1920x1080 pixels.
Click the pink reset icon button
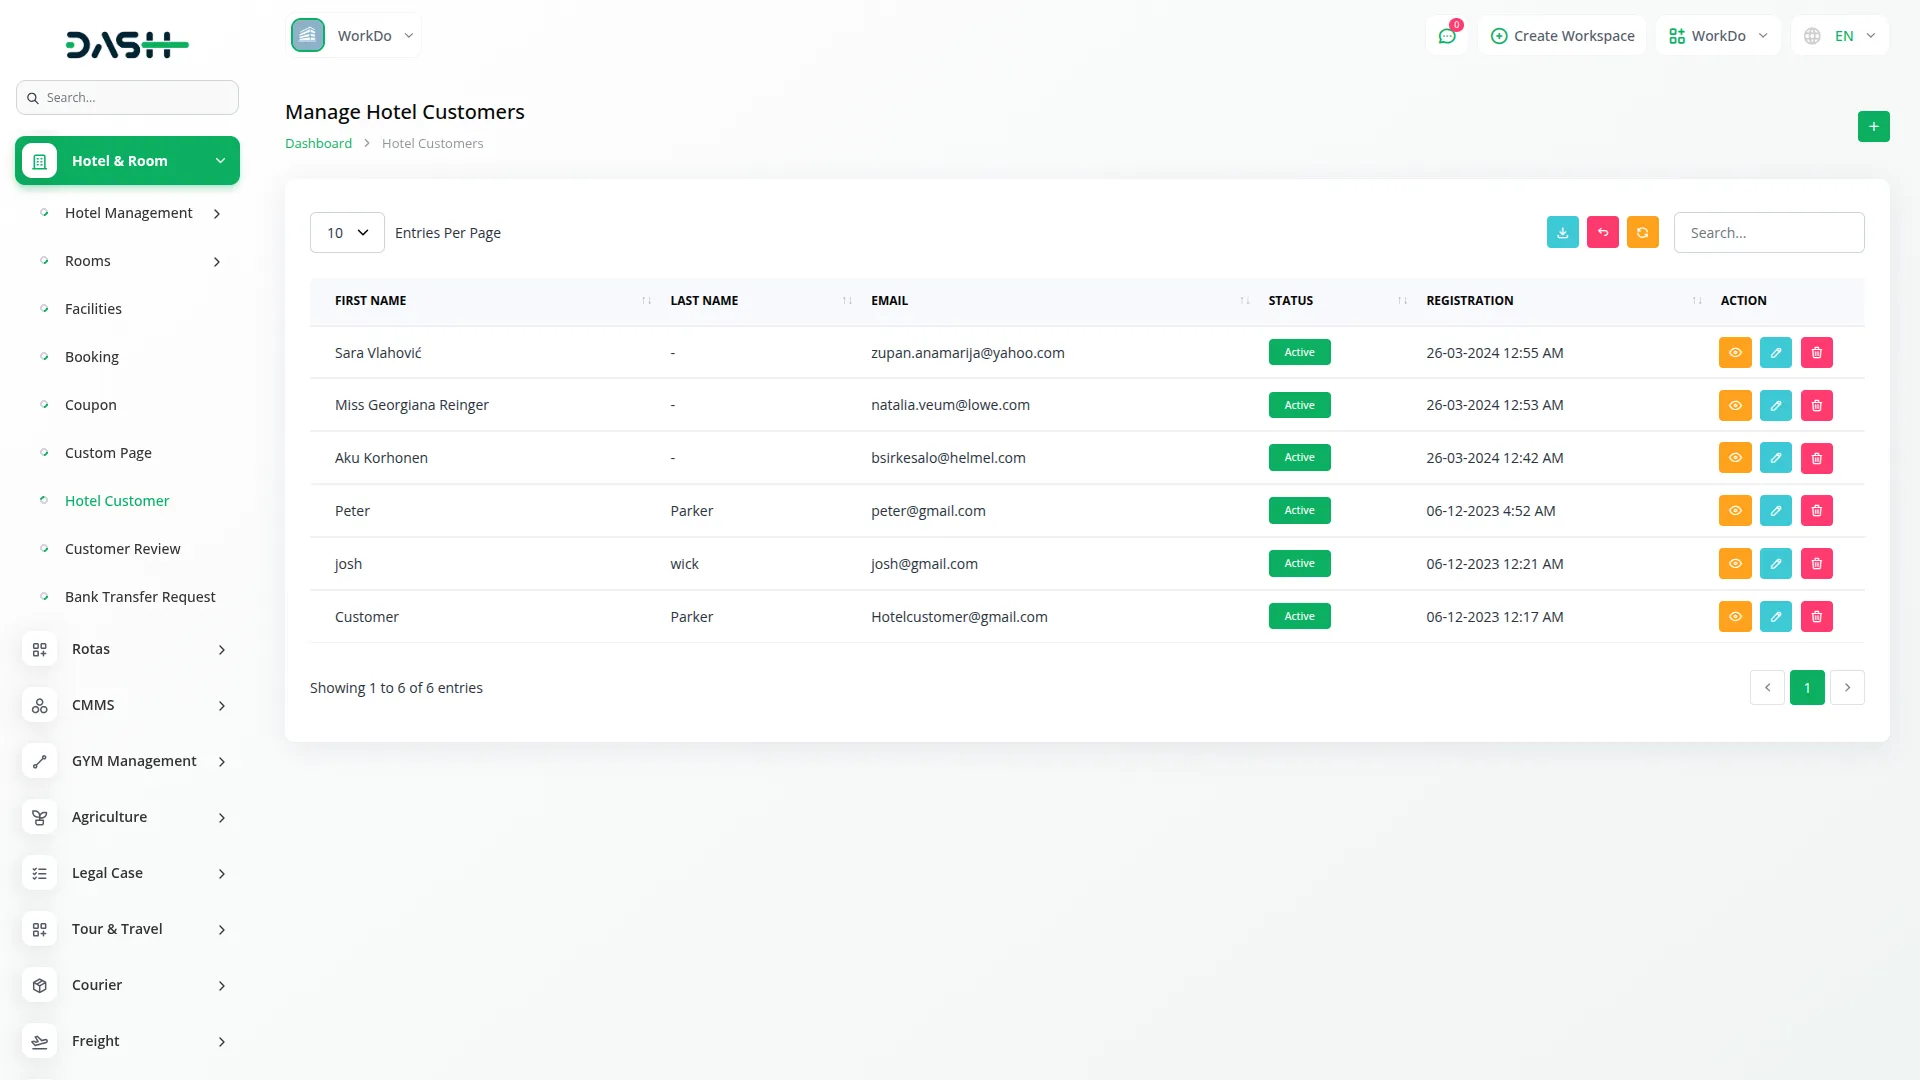point(1602,232)
